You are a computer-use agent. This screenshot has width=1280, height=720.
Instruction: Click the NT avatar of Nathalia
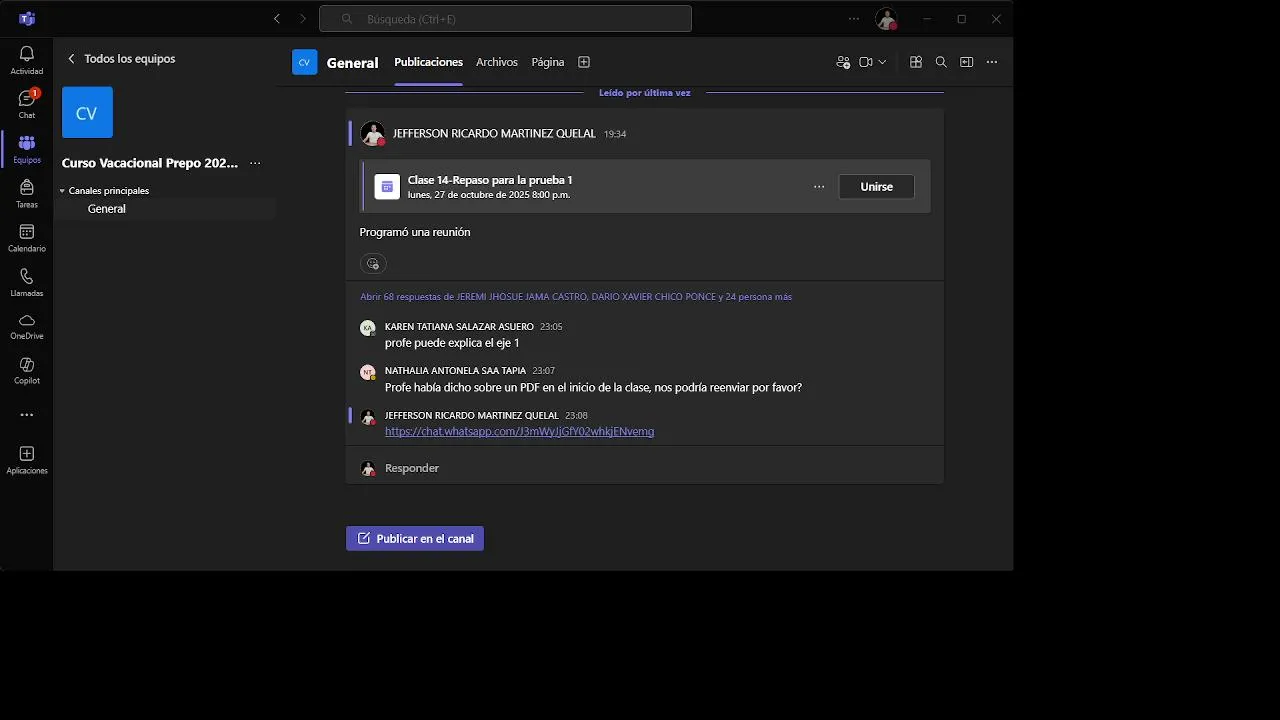pos(368,372)
